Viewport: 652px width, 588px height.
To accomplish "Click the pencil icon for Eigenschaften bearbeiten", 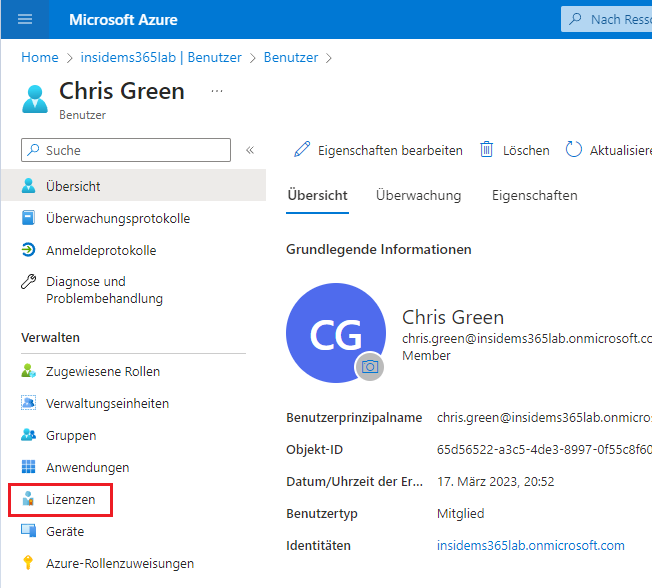I will [302, 150].
